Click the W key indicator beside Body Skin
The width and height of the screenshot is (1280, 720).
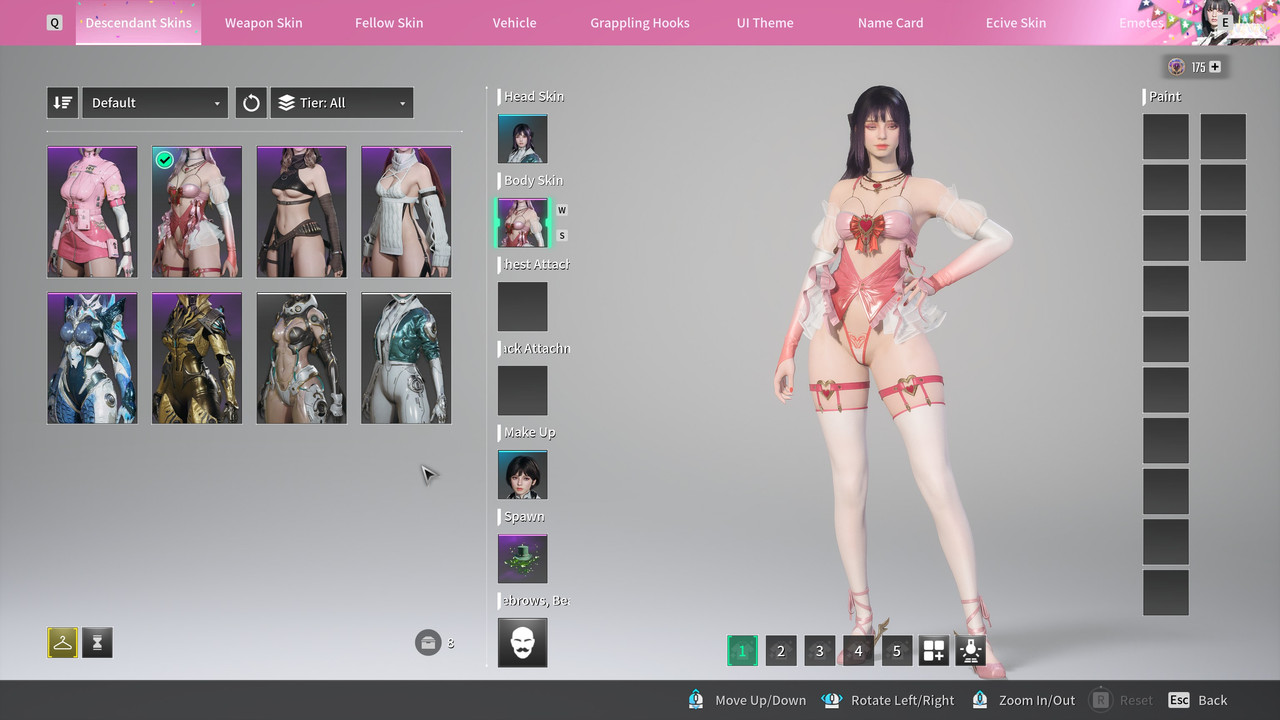click(562, 210)
